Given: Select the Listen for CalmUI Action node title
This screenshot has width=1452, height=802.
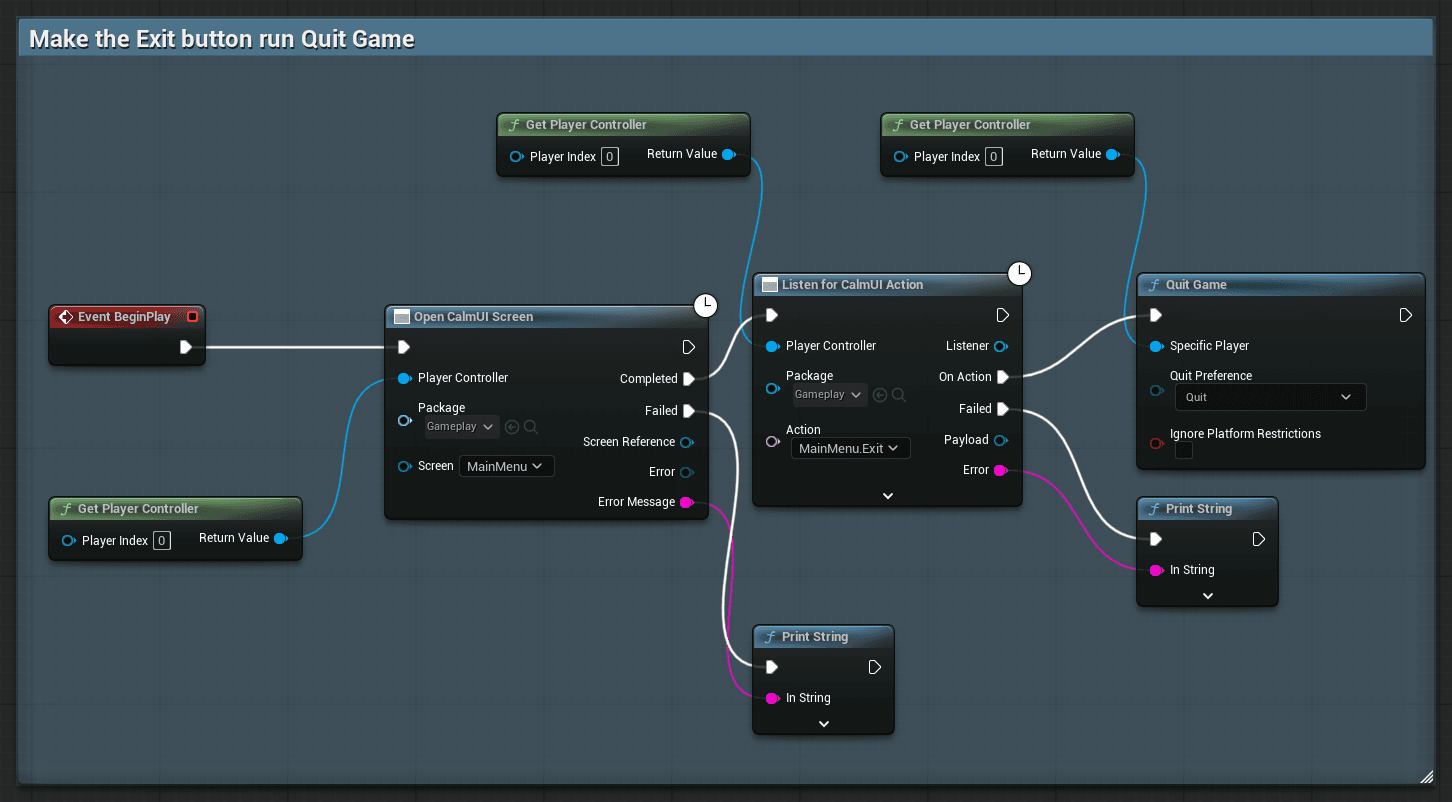Looking at the screenshot, I should 853,285.
